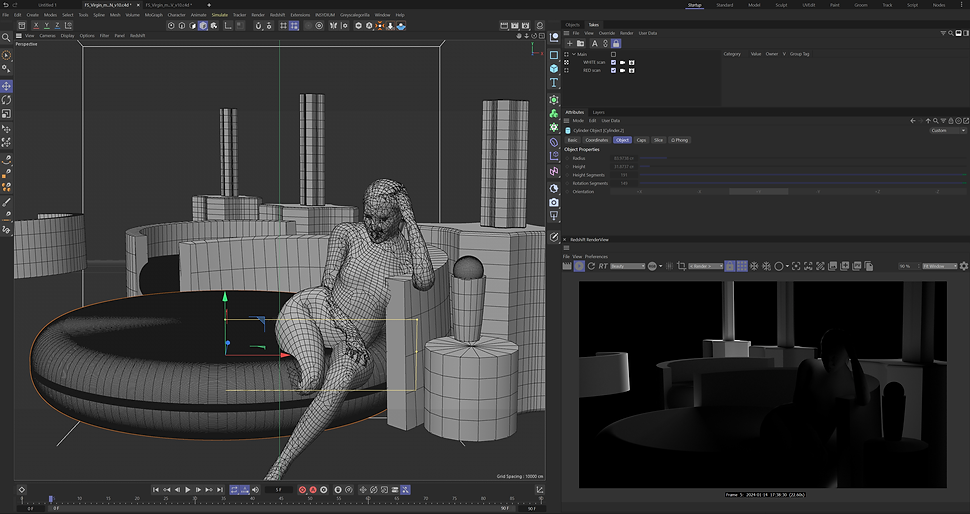Toggle checkbox for RED scan take
The height and width of the screenshot is (514, 970).
click(x=613, y=71)
